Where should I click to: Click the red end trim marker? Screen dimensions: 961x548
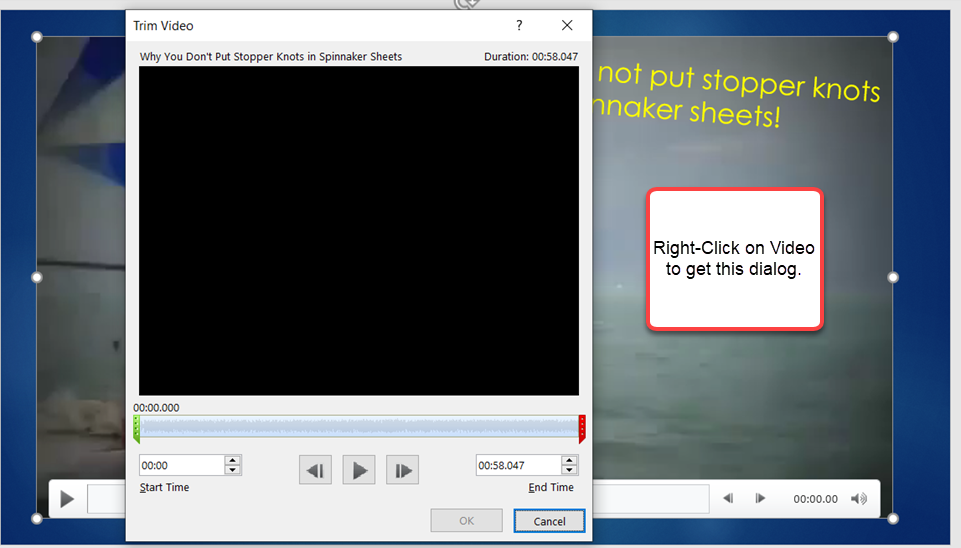[582, 428]
